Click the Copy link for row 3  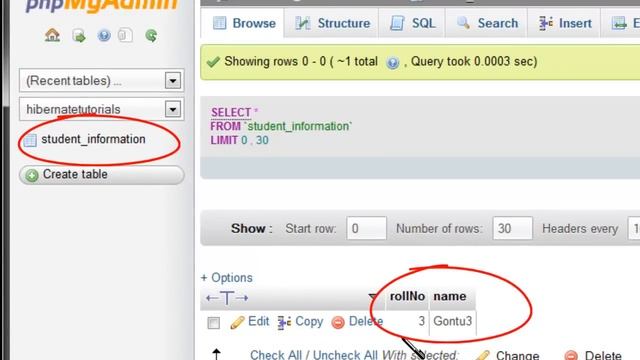[x=309, y=321]
